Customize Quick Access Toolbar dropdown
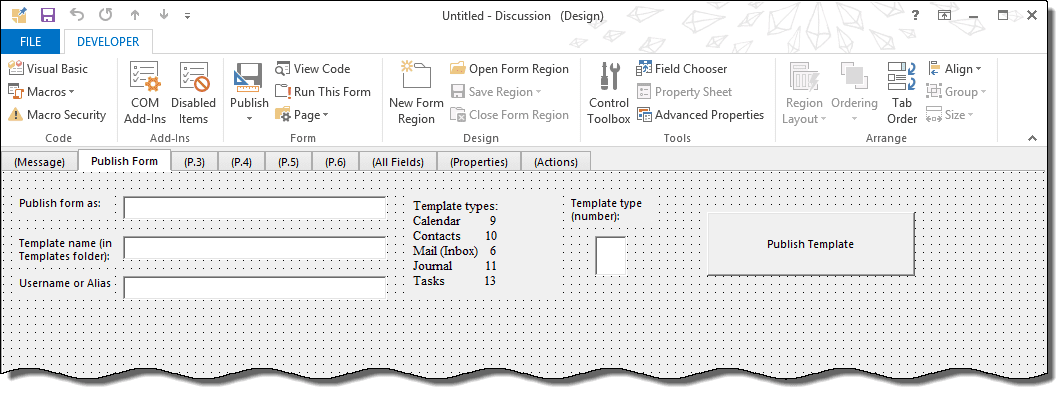The height and width of the screenshot is (395, 1063). tap(188, 16)
